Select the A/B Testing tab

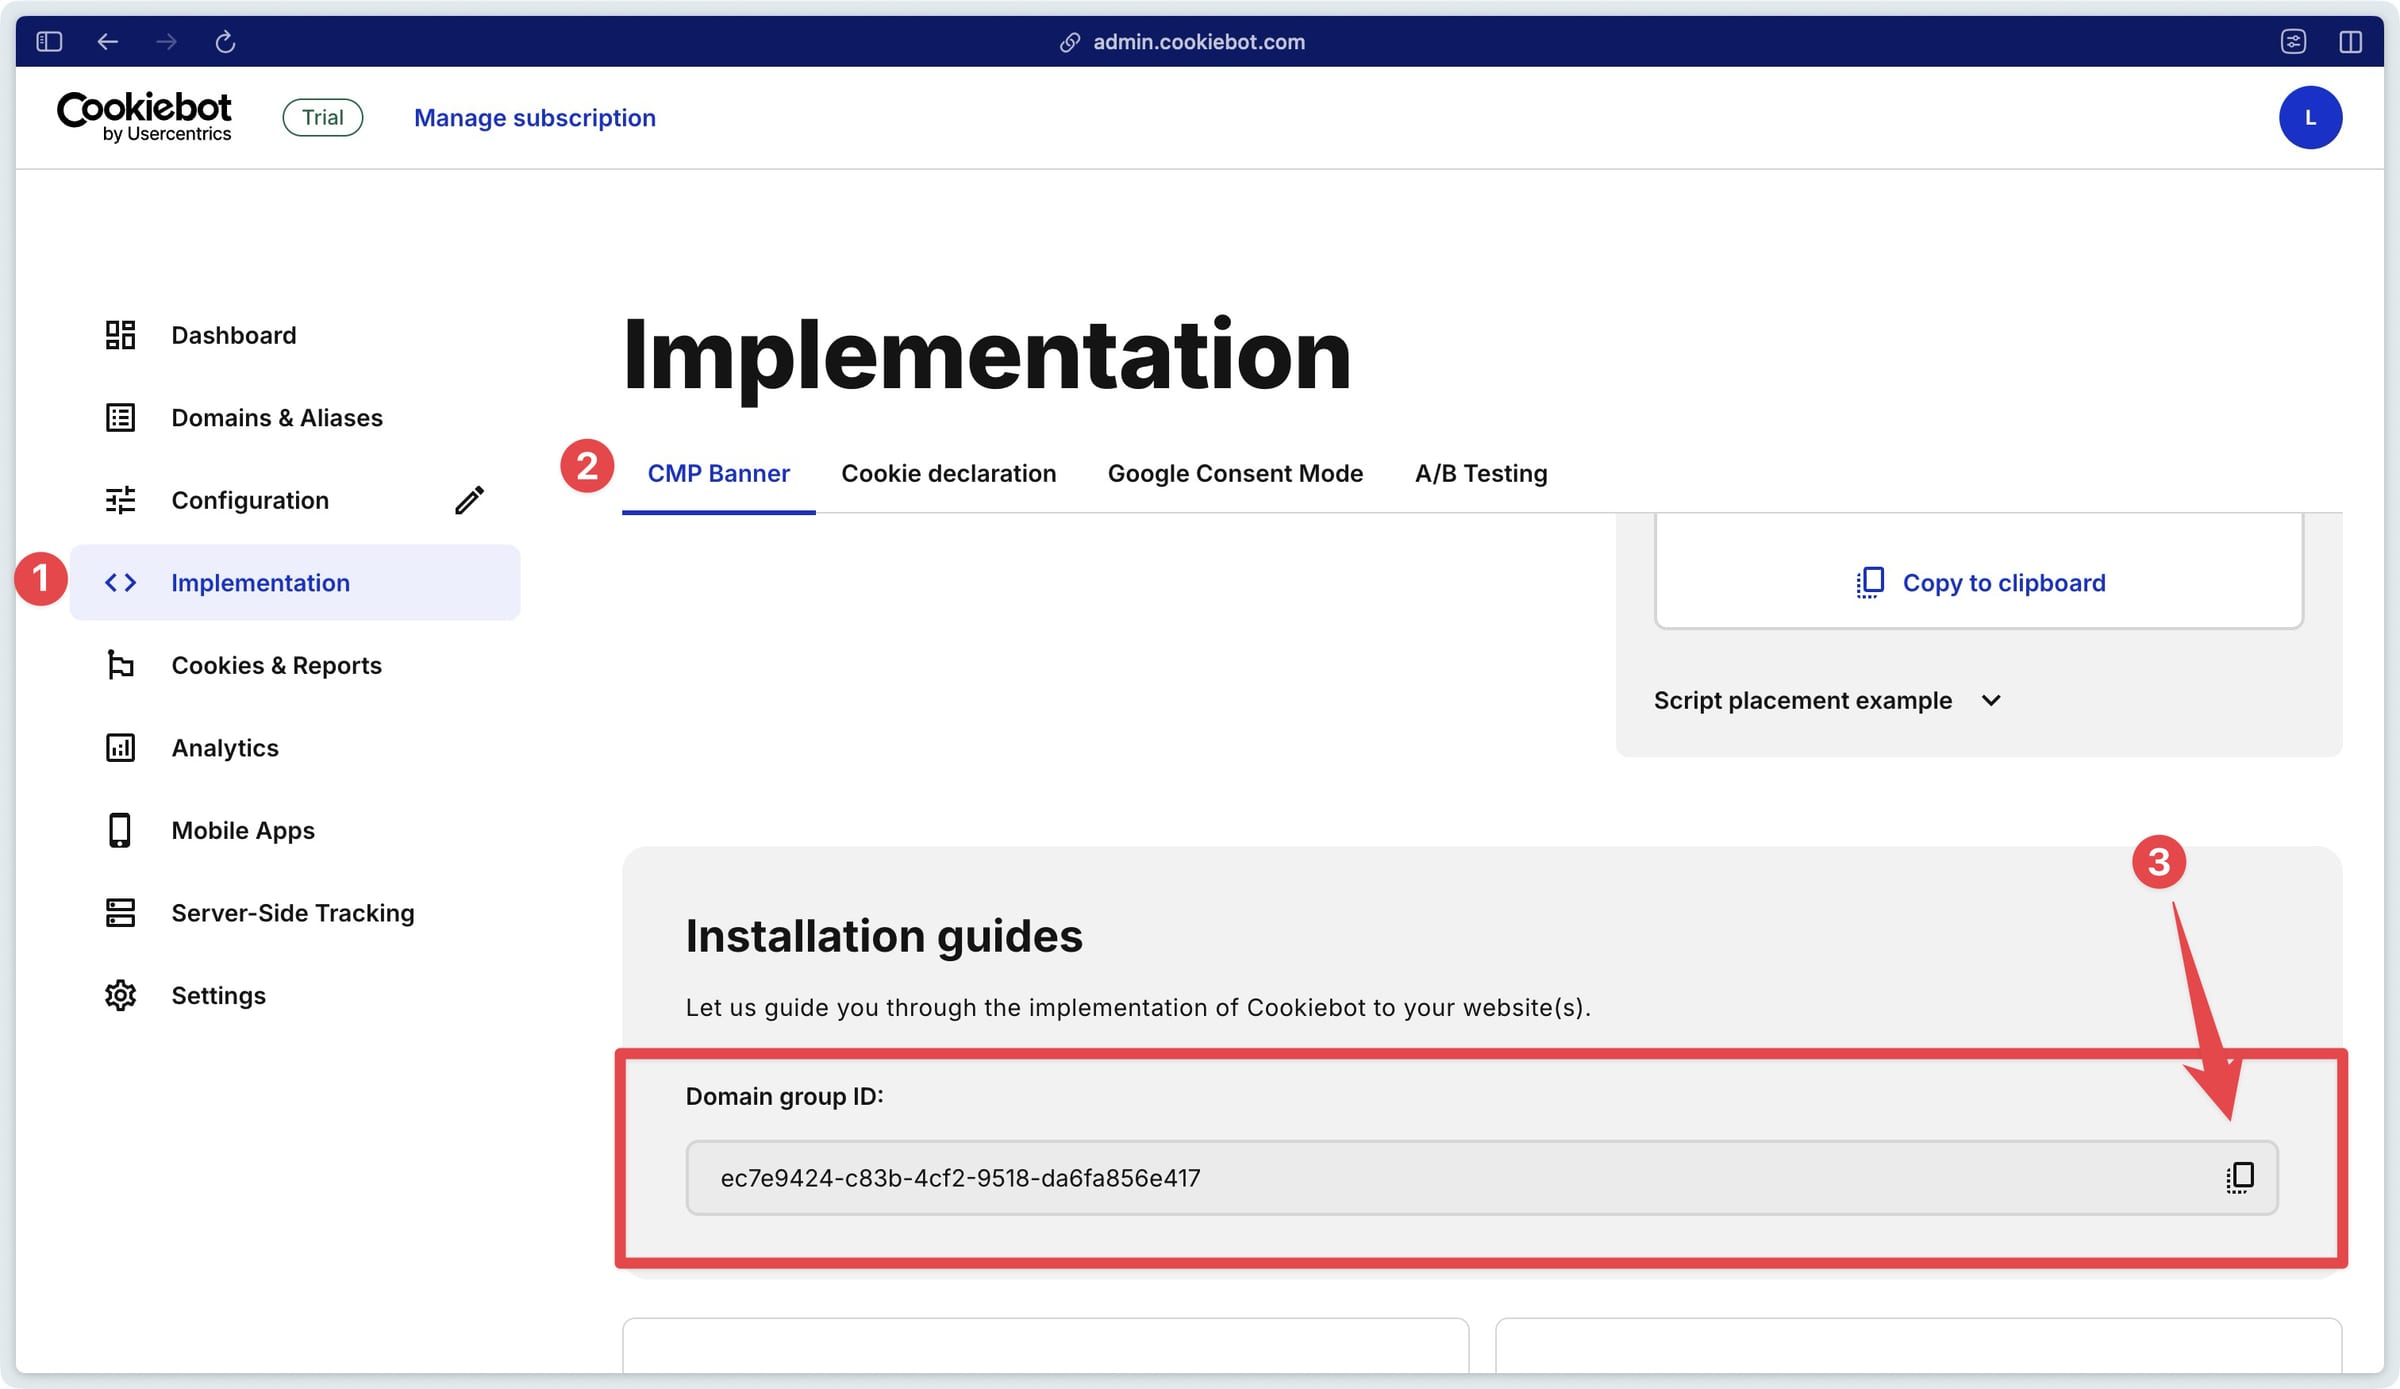click(1481, 473)
